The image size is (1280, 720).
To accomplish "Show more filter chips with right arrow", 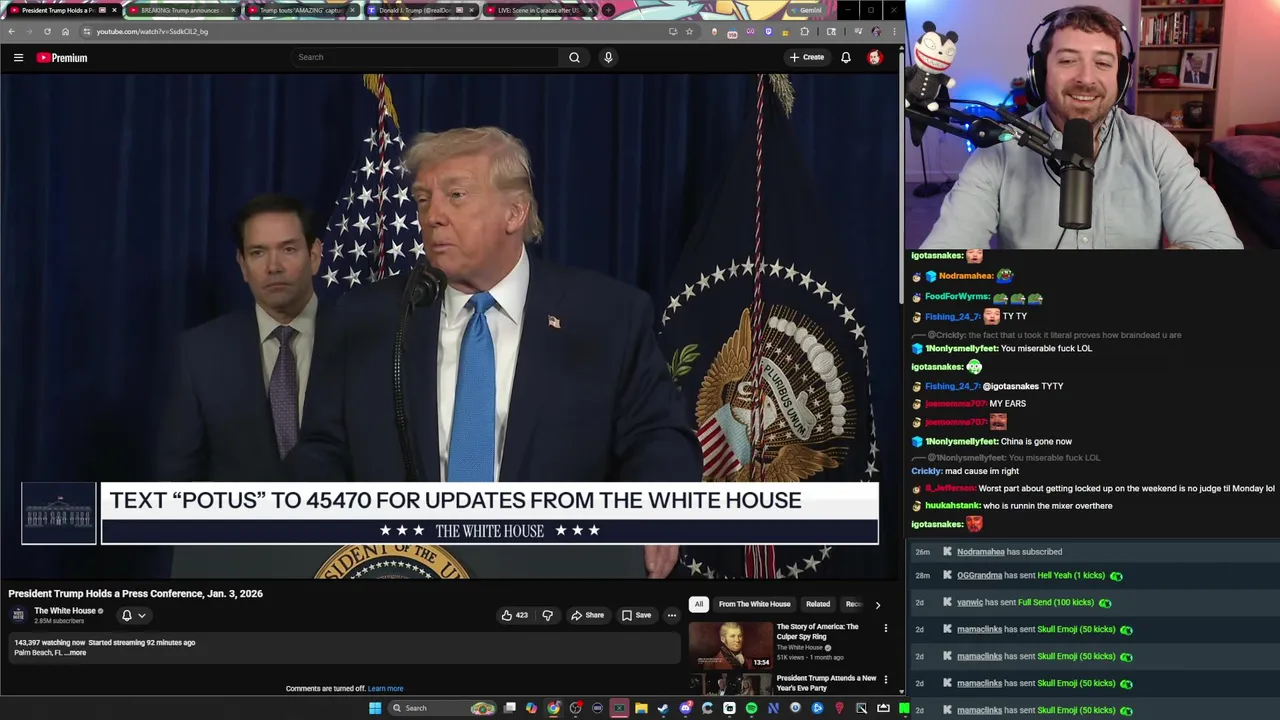I will pyautogui.click(x=878, y=604).
